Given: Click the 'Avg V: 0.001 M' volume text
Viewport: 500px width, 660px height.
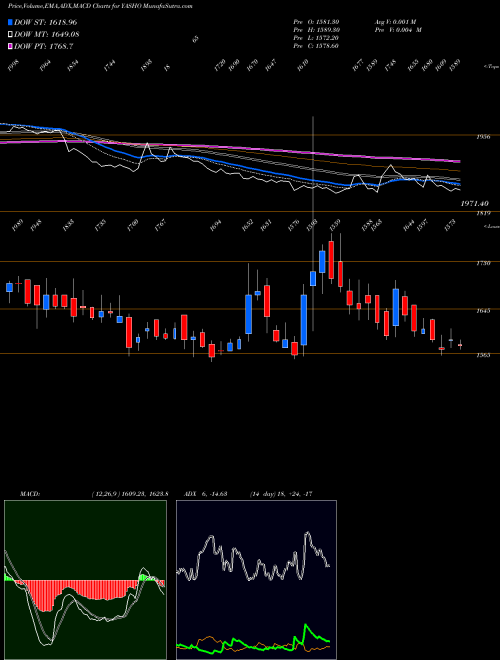Looking at the screenshot, I should click(x=395, y=22).
